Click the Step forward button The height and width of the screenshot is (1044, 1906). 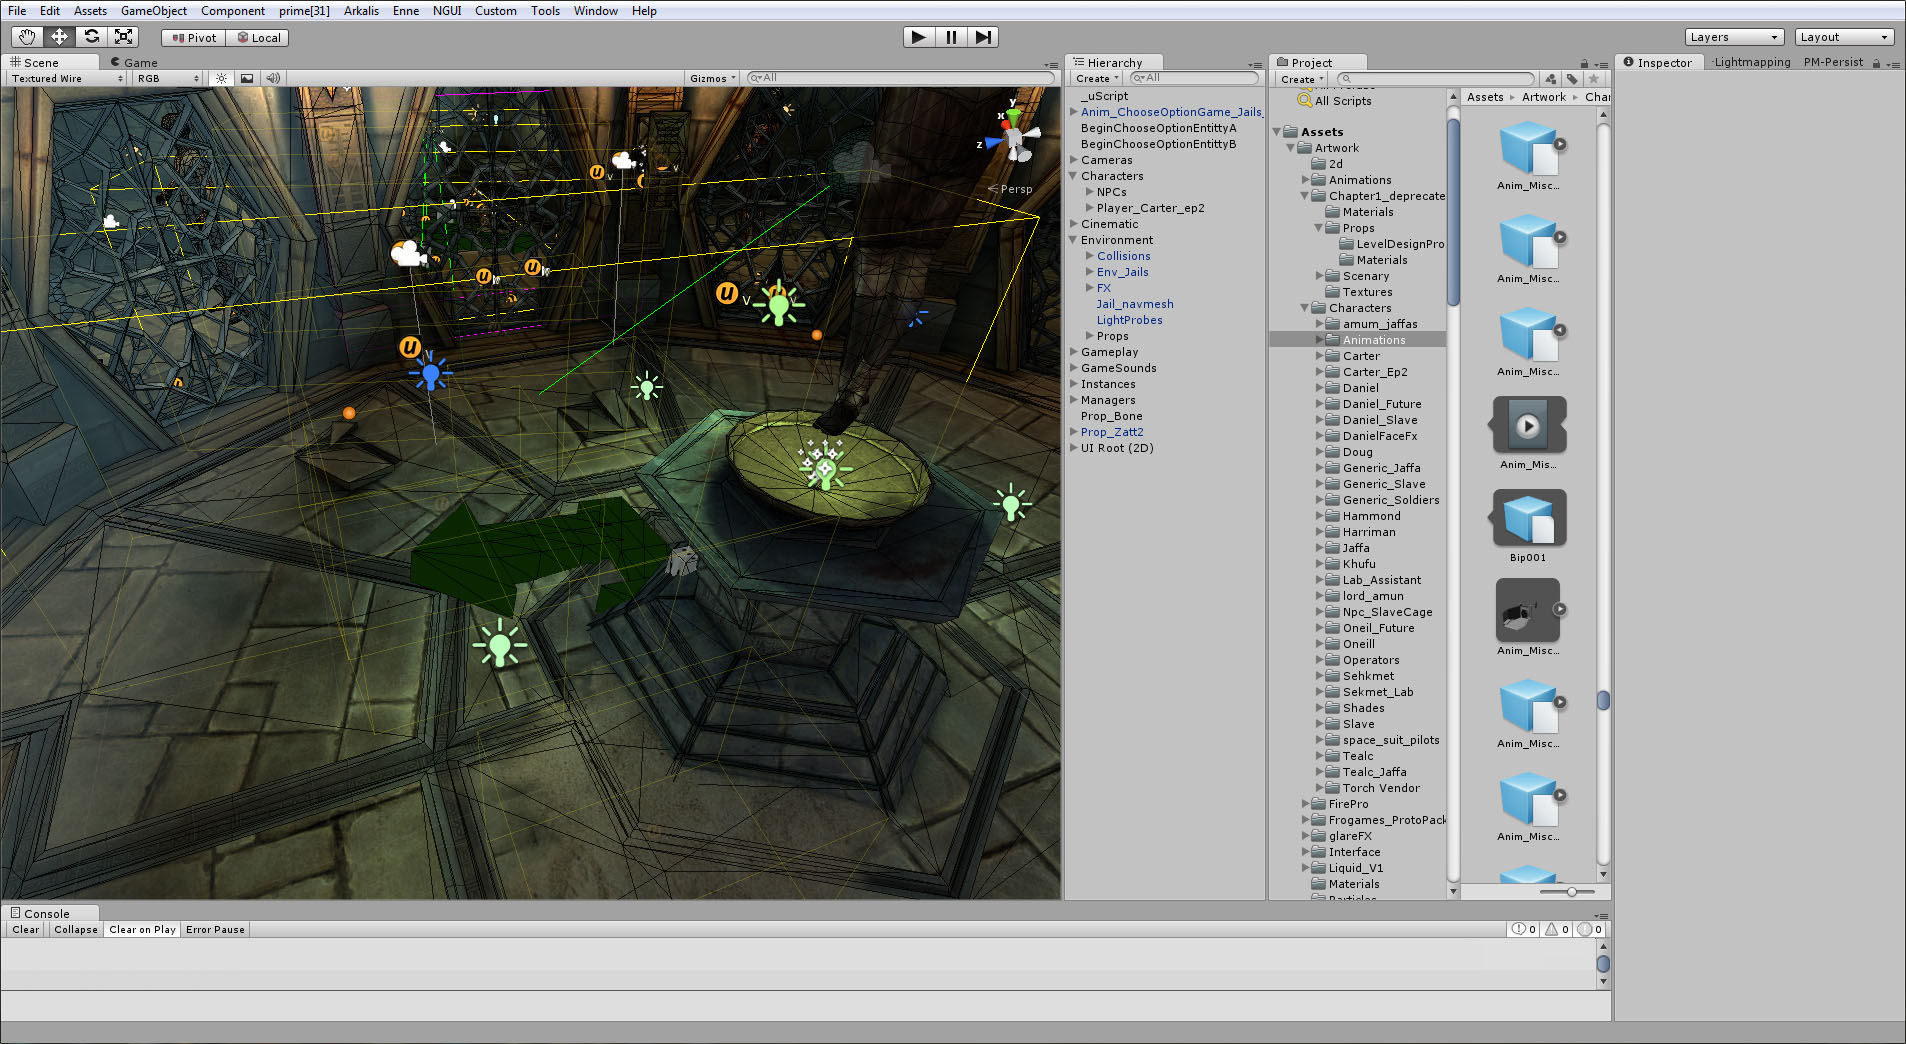(983, 37)
